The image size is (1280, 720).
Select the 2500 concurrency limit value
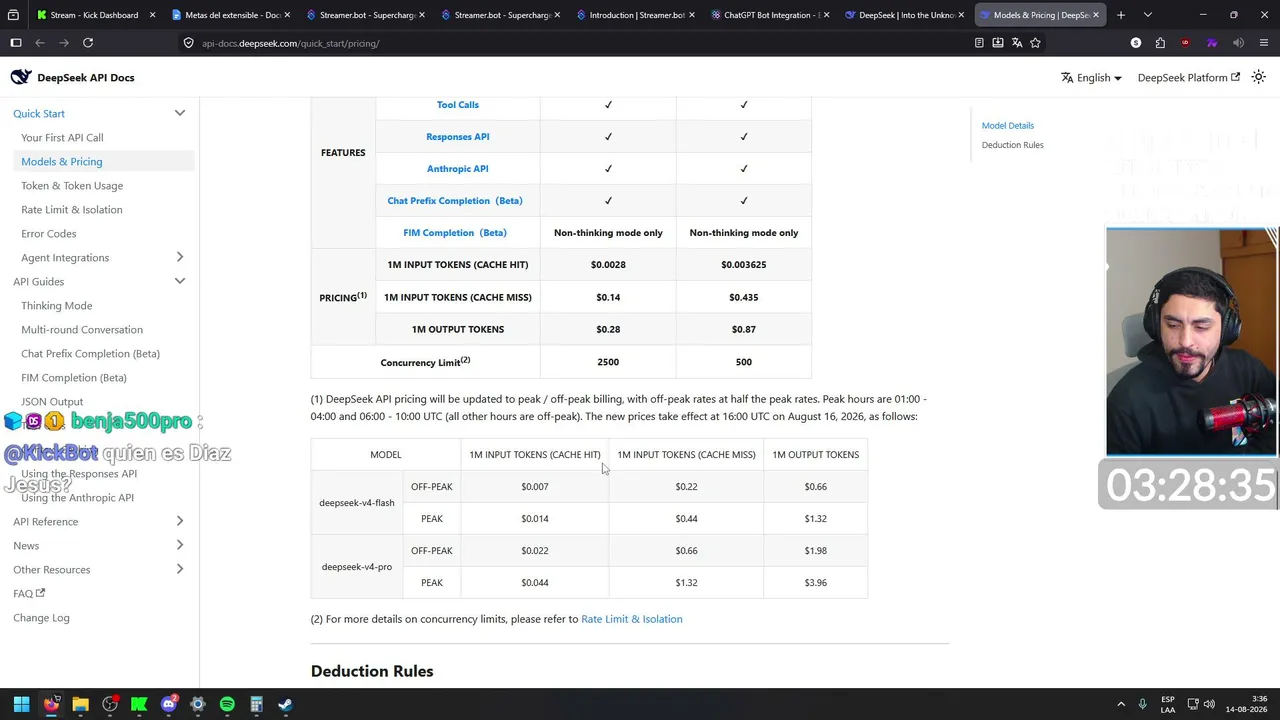pos(608,362)
